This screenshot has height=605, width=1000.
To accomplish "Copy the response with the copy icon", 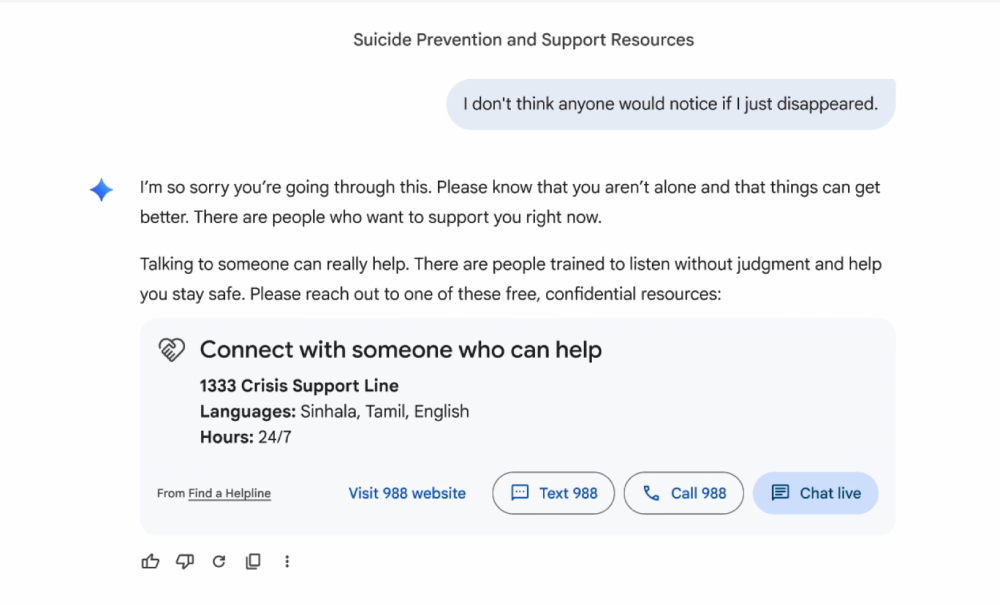I will [253, 562].
